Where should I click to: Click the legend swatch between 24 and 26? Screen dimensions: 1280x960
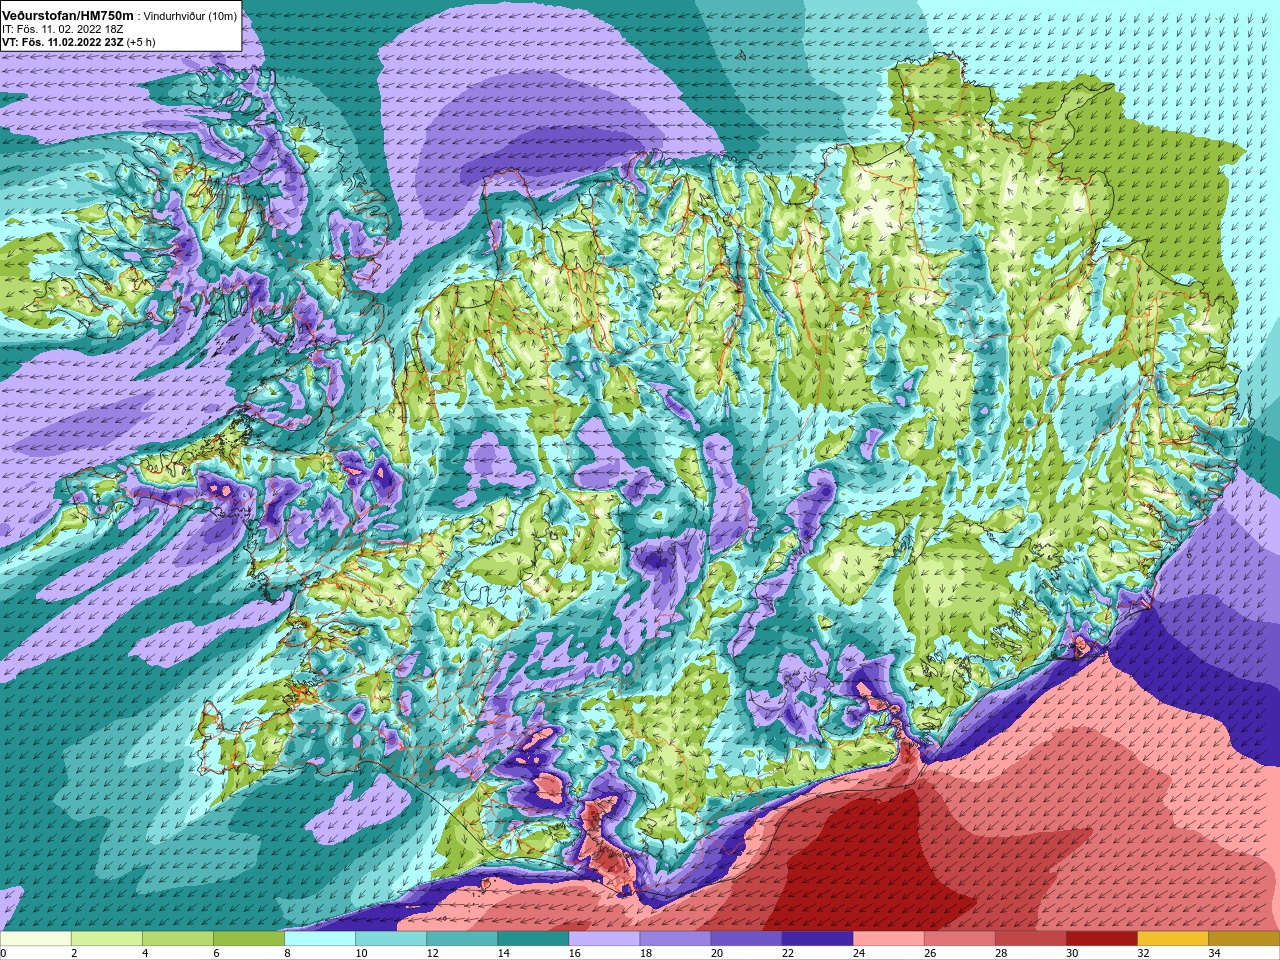point(888,939)
